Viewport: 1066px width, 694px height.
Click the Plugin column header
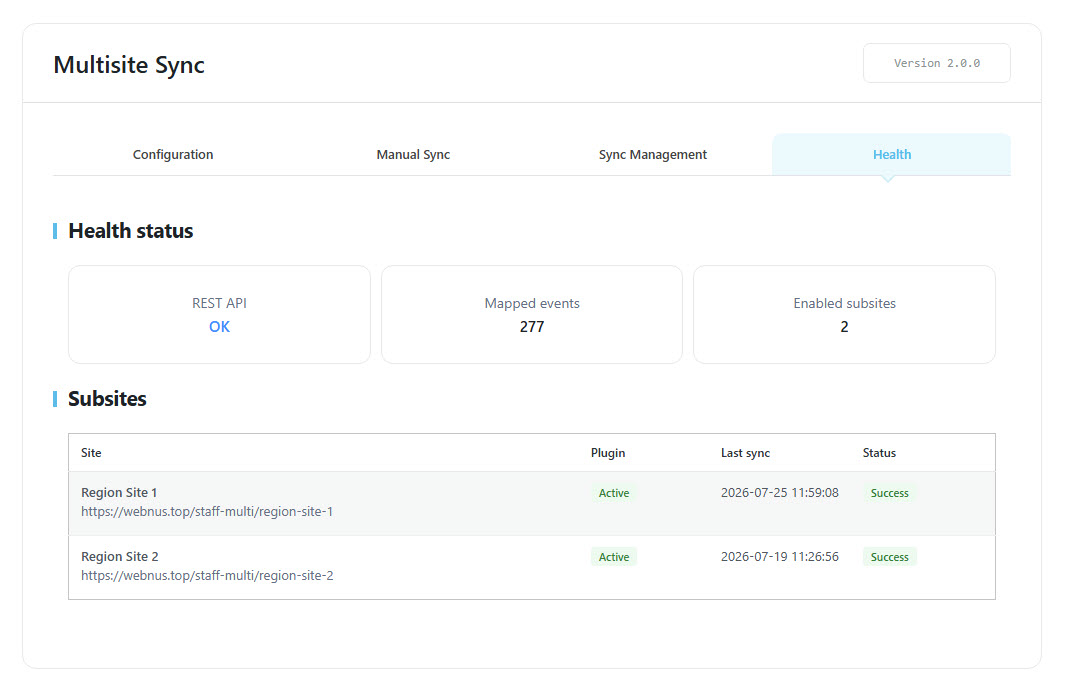tap(608, 453)
